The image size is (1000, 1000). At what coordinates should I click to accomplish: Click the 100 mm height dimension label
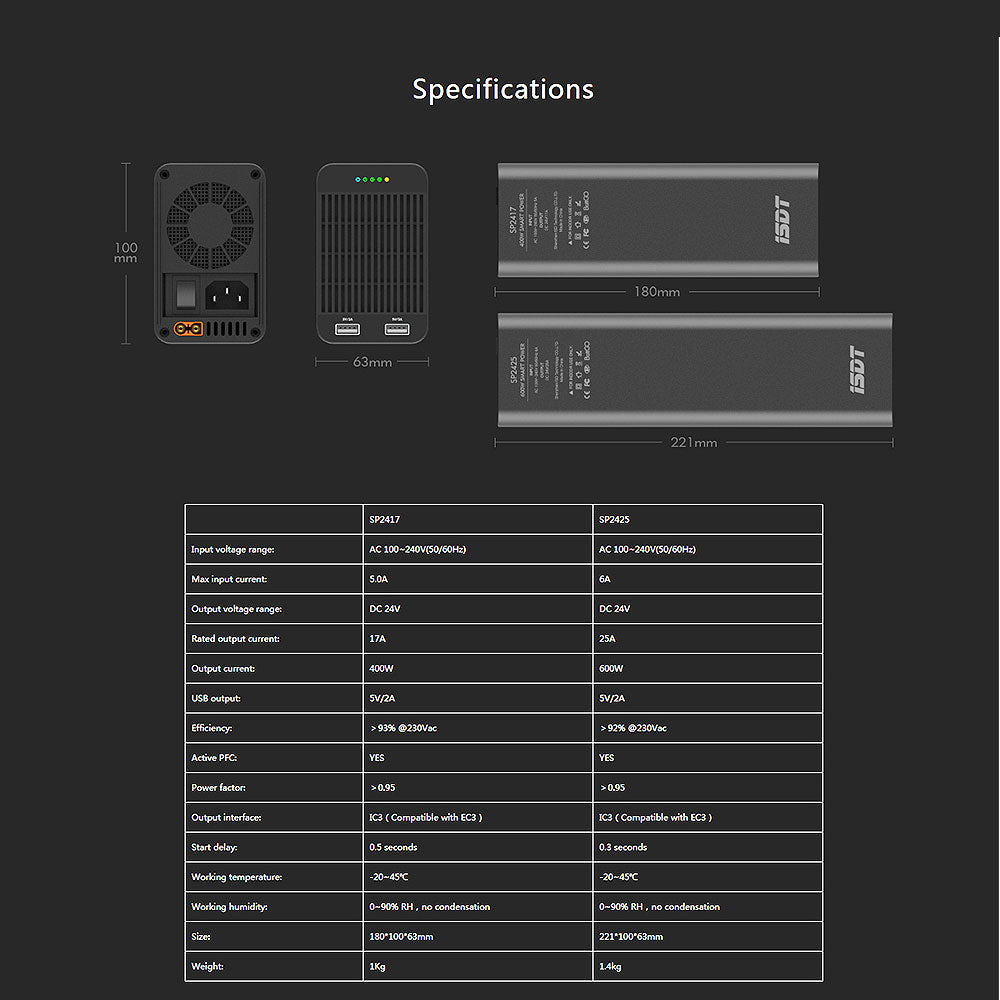(126, 253)
